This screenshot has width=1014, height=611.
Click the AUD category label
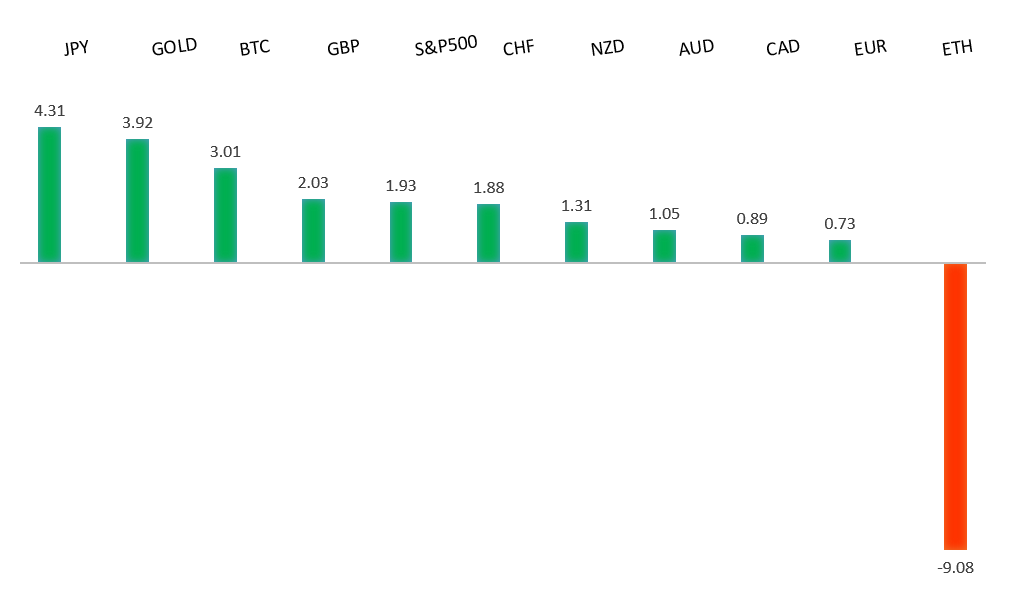coord(696,48)
